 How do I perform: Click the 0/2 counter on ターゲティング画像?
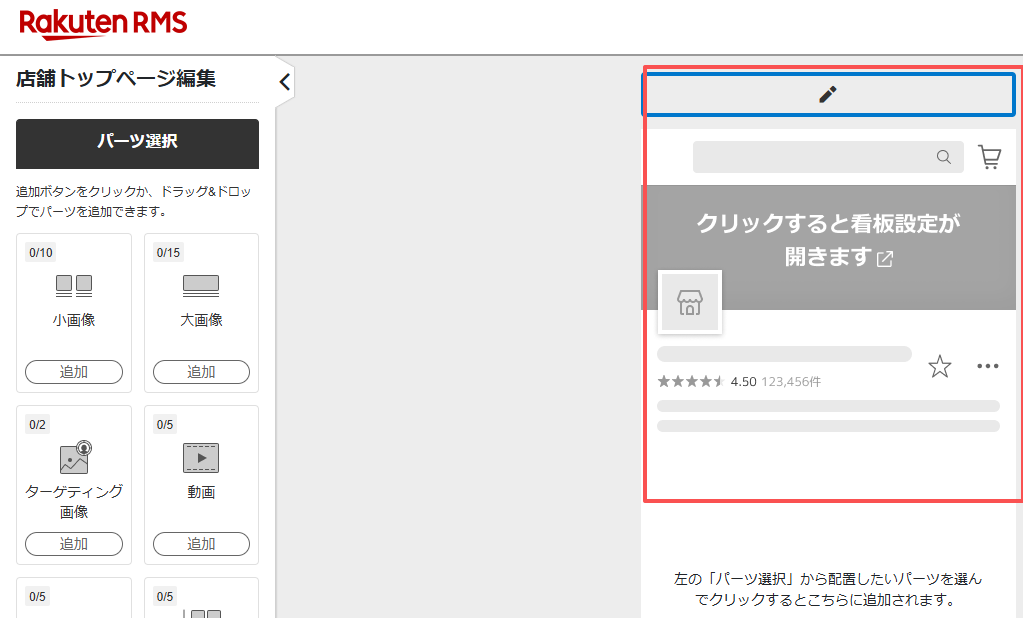(x=37, y=425)
